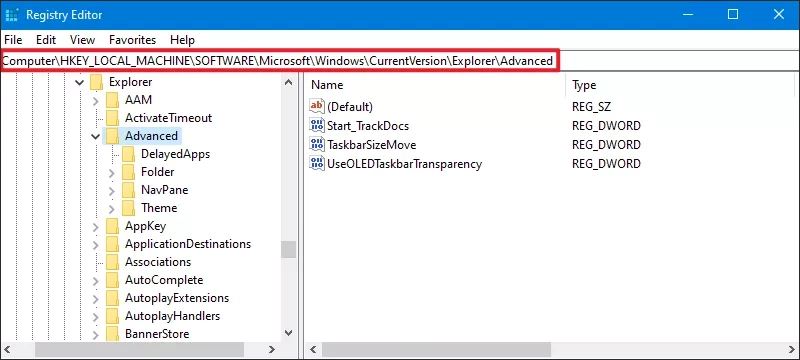Click values pane horizontal scrollbar thumb
The image size is (800, 360).
pos(436,350)
